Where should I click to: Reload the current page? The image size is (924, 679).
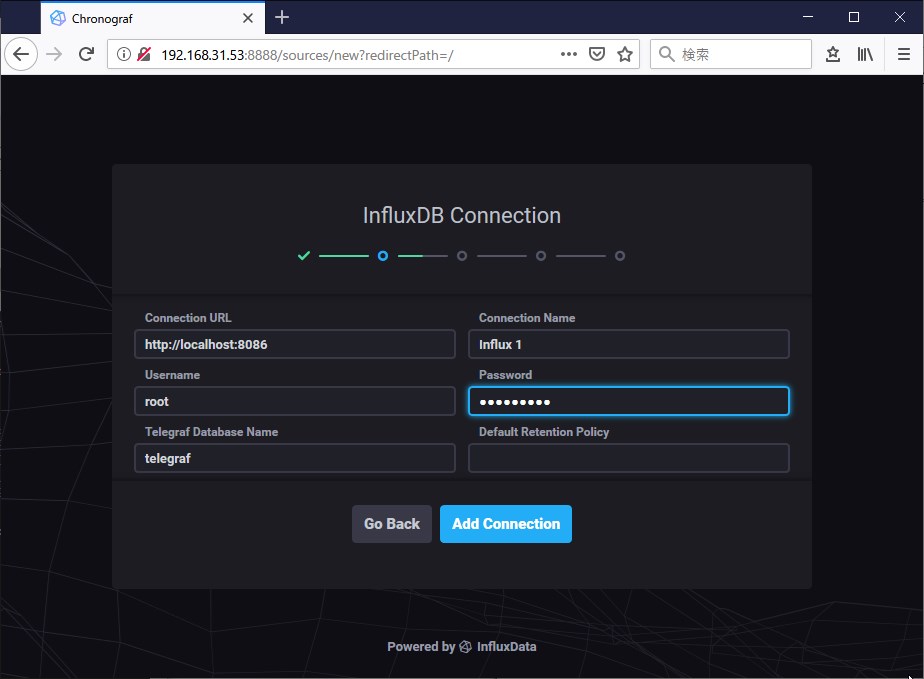tap(87, 54)
